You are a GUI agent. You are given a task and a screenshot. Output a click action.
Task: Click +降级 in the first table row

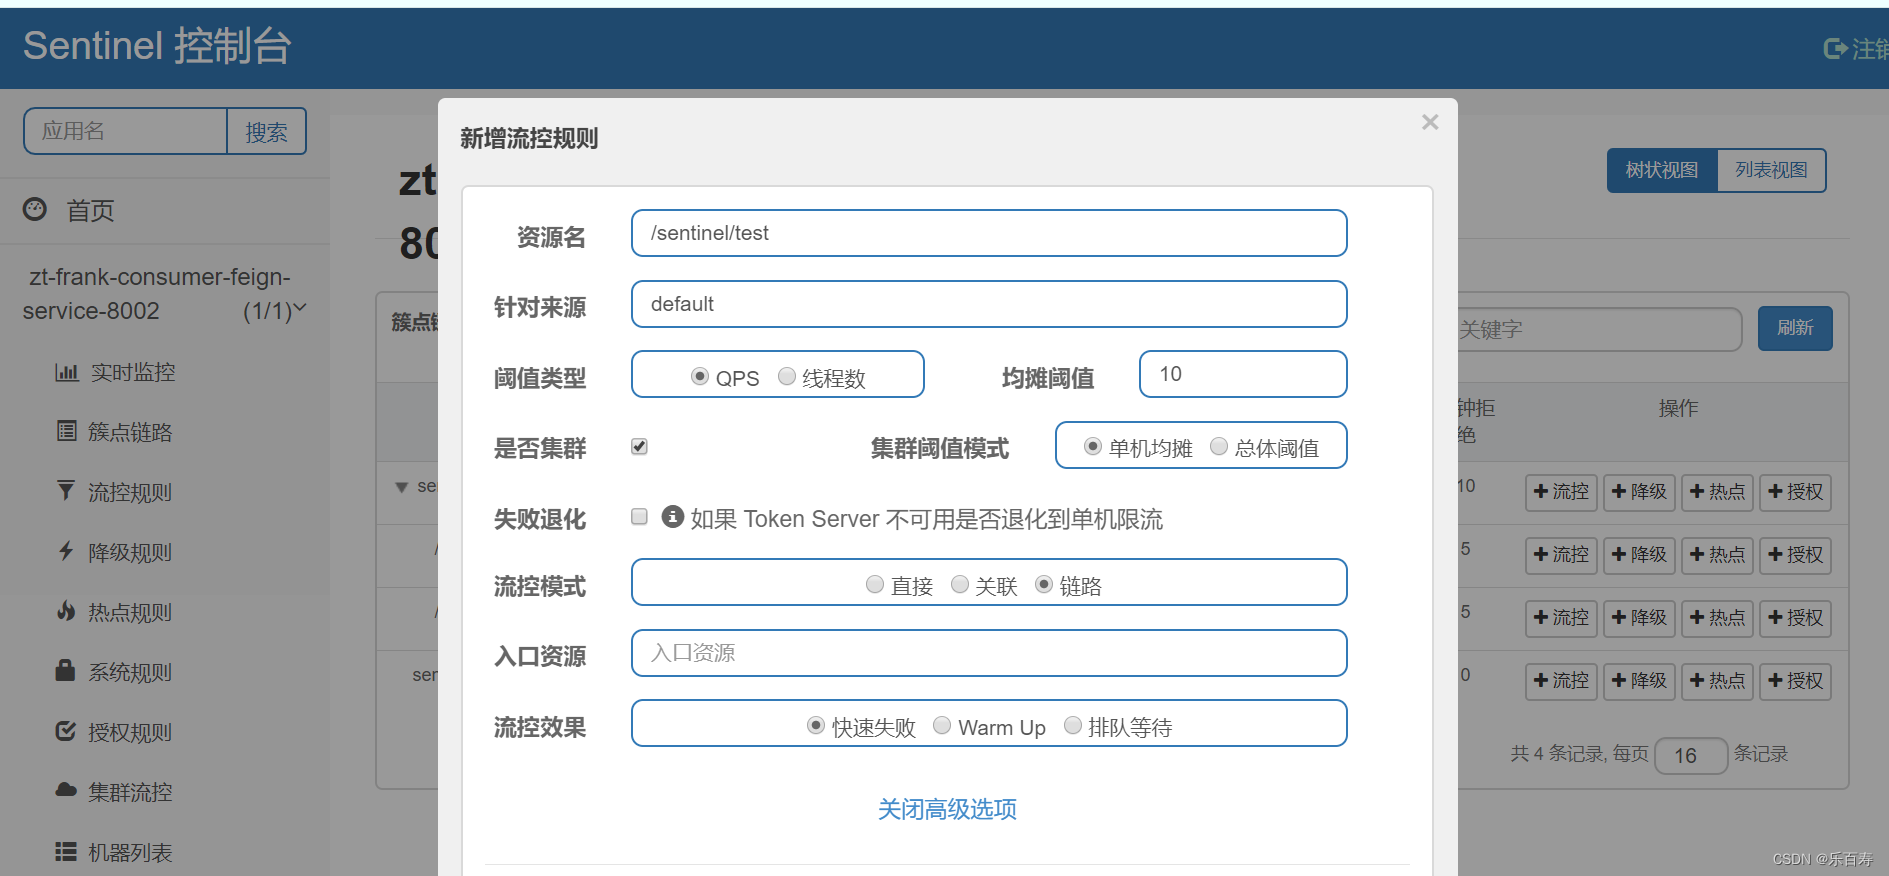[1639, 492]
